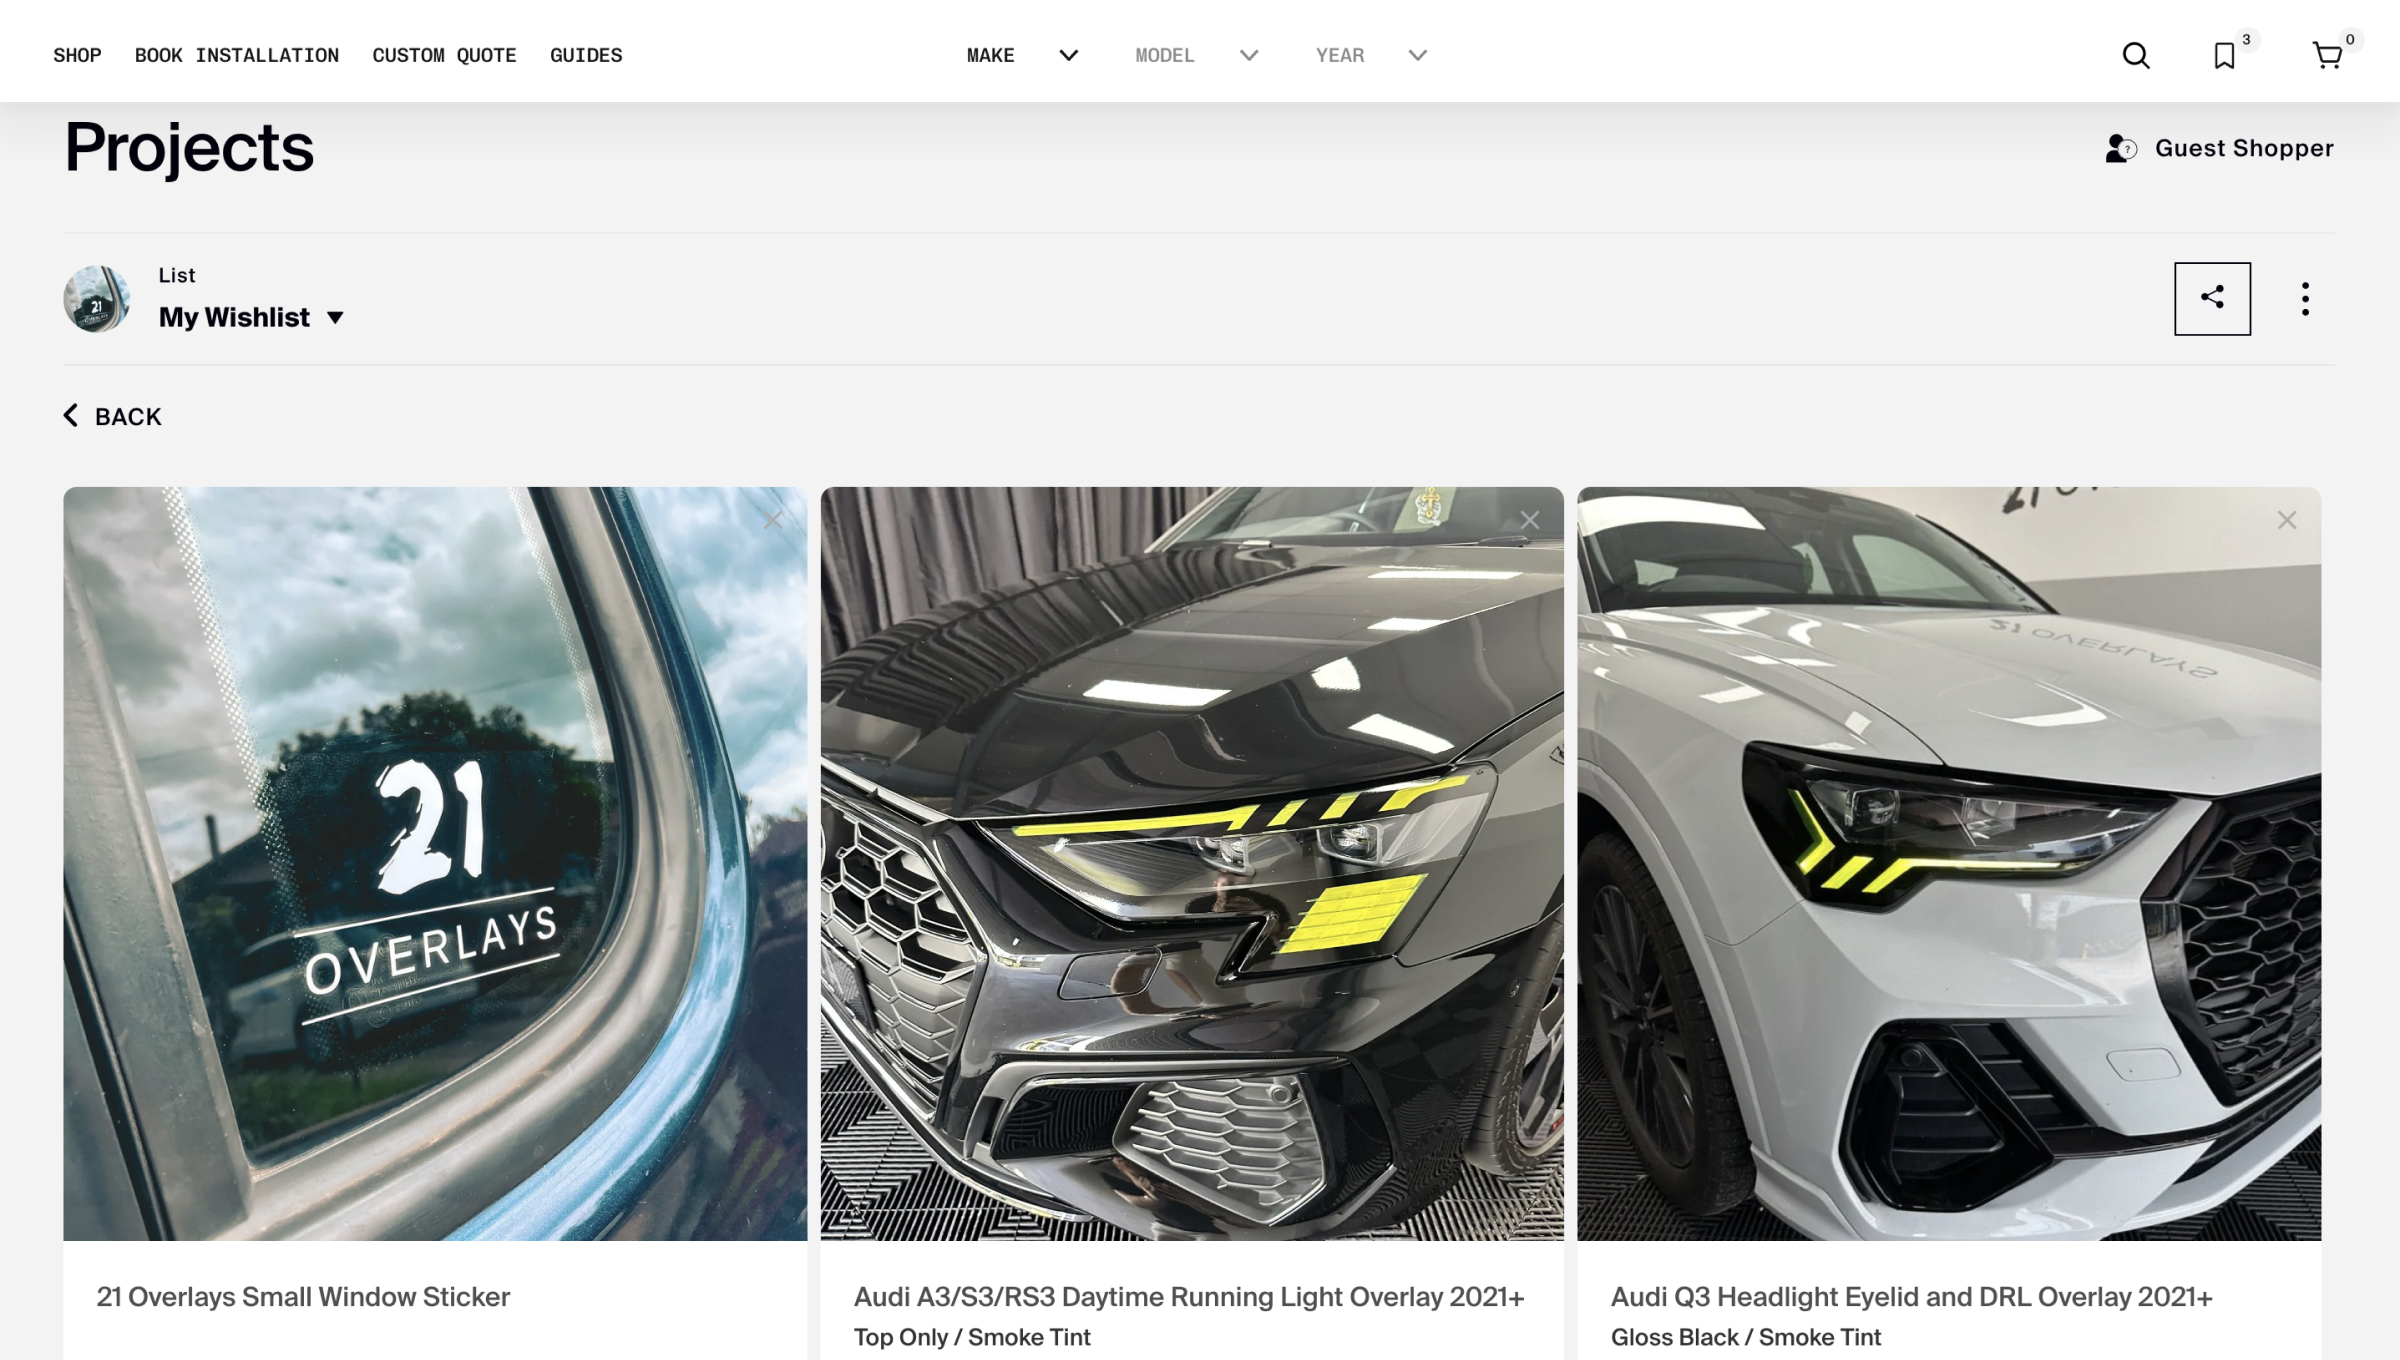
Task: Open Audi Q3 Headlight Eyelid product title
Action: click(x=1911, y=1297)
